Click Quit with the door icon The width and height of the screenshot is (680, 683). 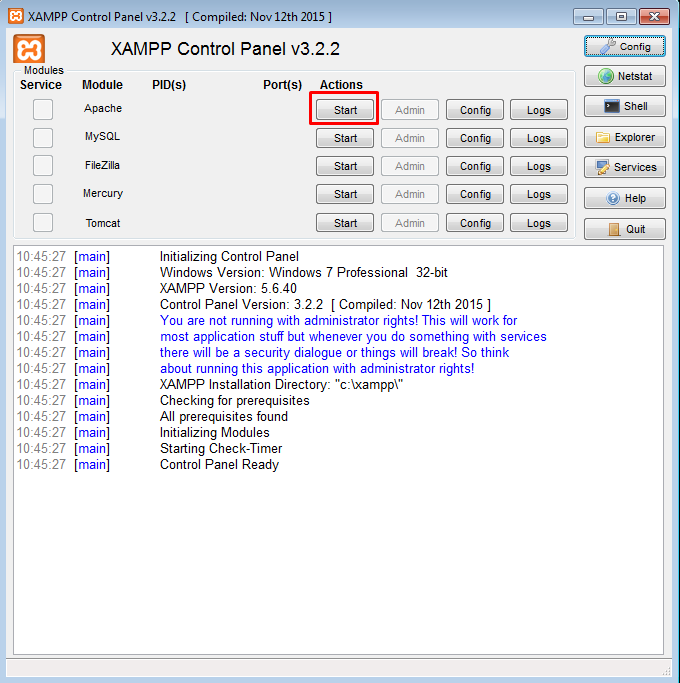tap(625, 229)
